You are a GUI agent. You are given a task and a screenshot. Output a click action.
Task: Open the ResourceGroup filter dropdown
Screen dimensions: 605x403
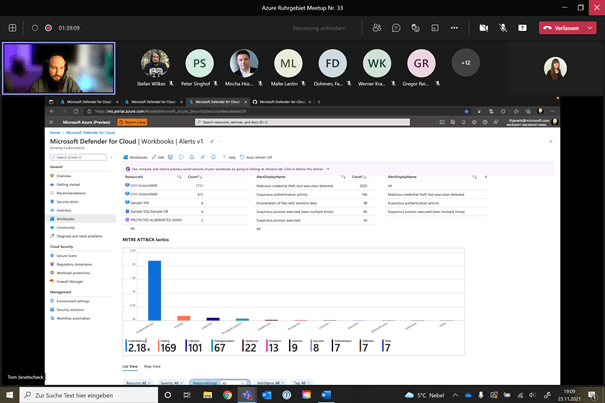click(x=220, y=383)
